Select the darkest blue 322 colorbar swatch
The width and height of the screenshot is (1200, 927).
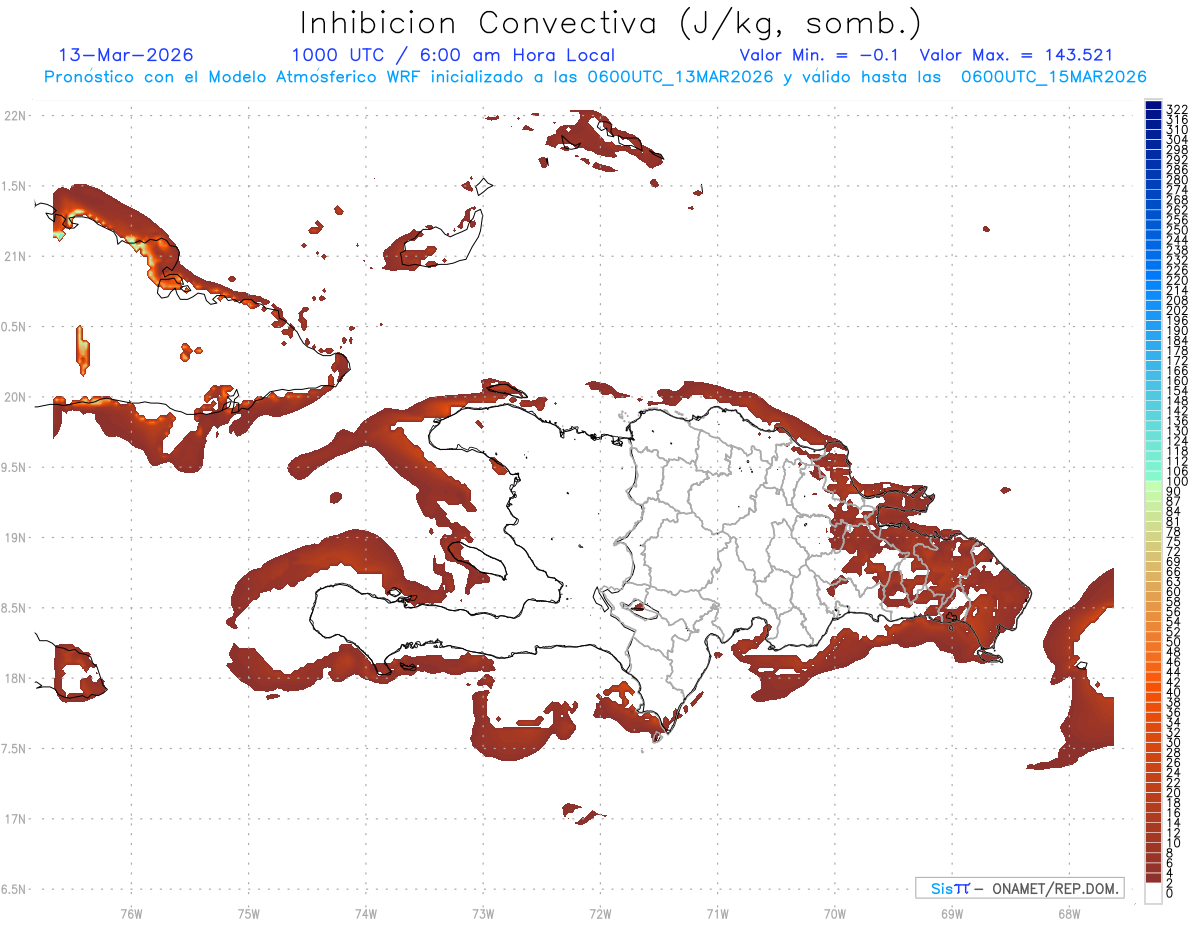point(1153,106)
